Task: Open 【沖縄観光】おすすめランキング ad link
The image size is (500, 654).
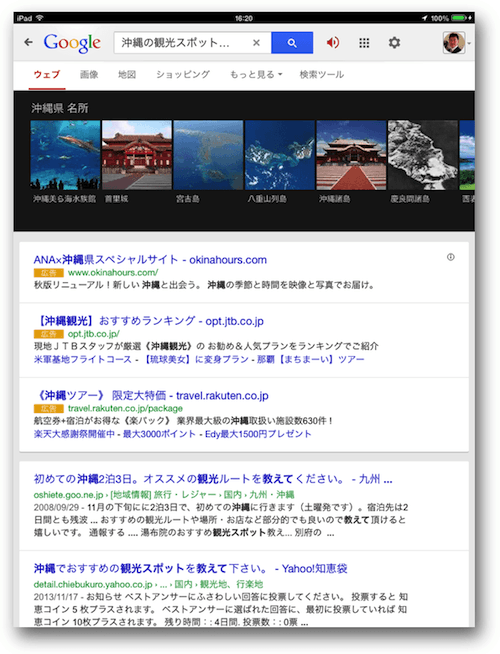Action: pyautogui.click(x=148, y=321)
